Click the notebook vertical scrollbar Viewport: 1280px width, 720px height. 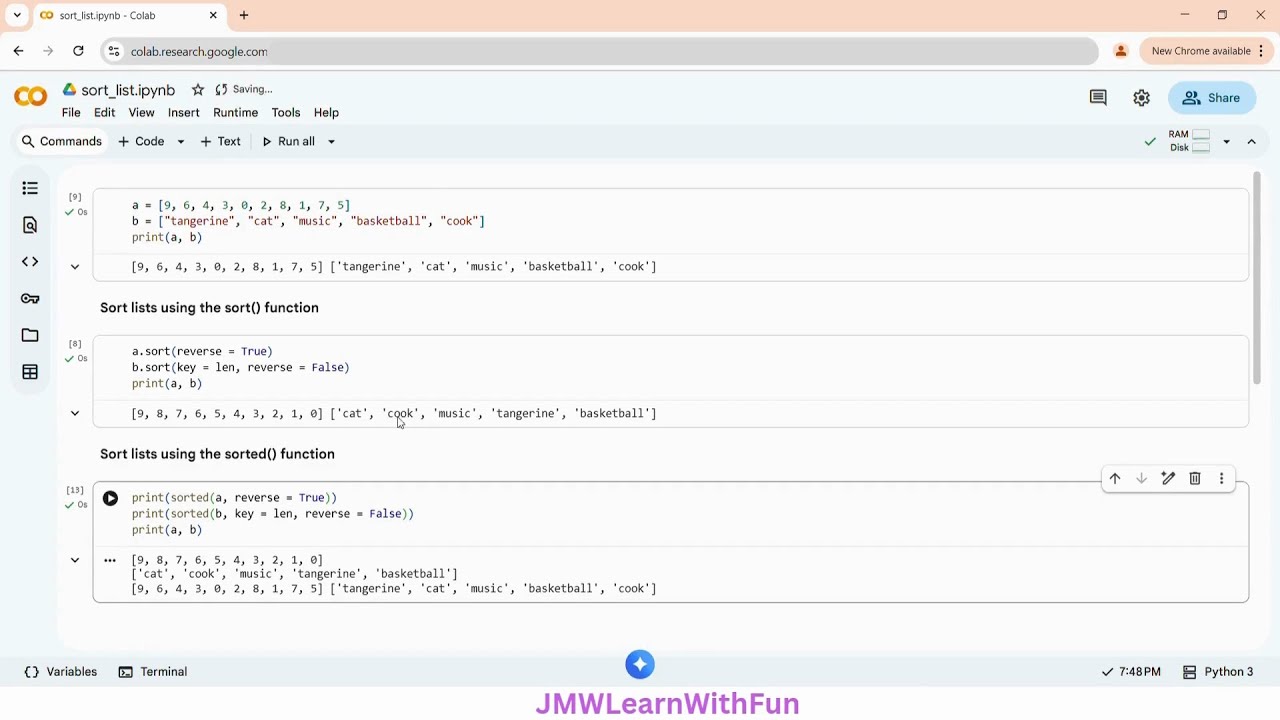click(x=1257, y=280)
